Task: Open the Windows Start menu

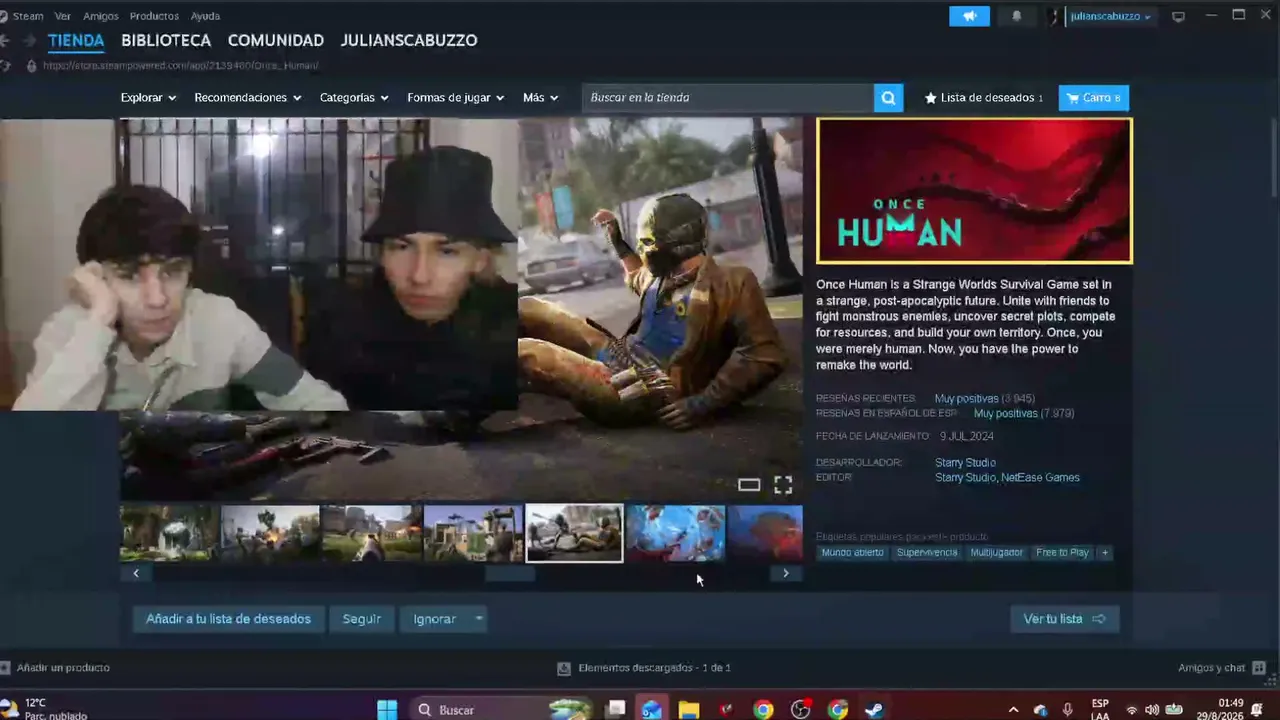Action: [387, 710]
